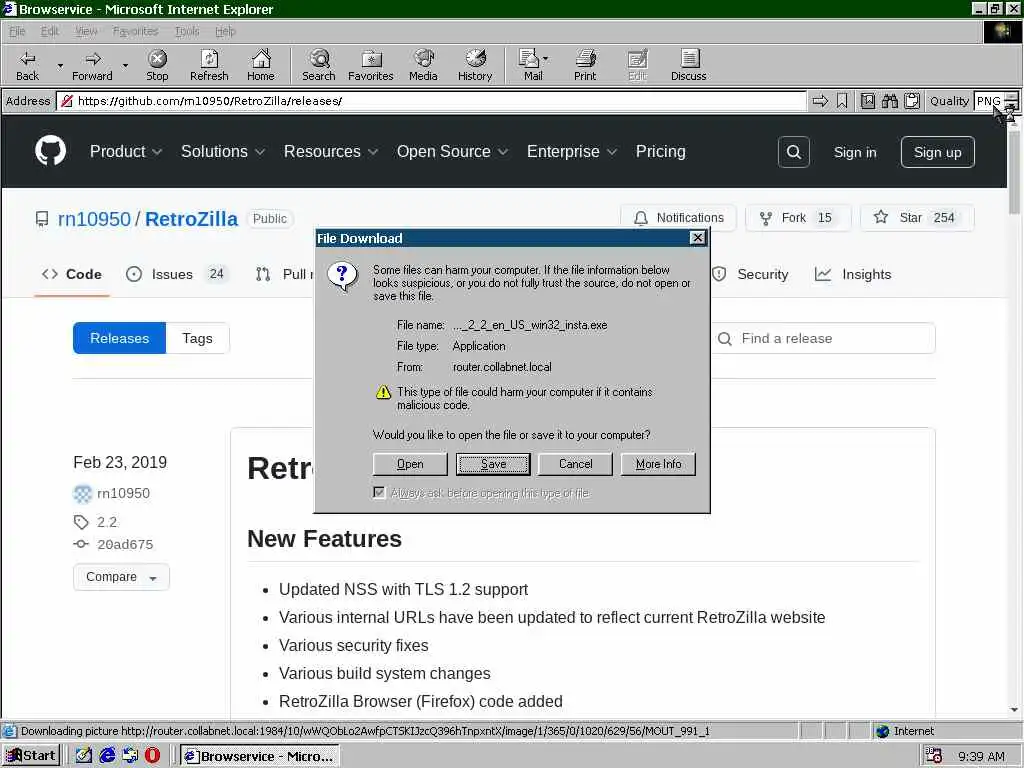Click the Find a release search field
This screenshot has height=768, width=1024.
[x=824, y=338]
